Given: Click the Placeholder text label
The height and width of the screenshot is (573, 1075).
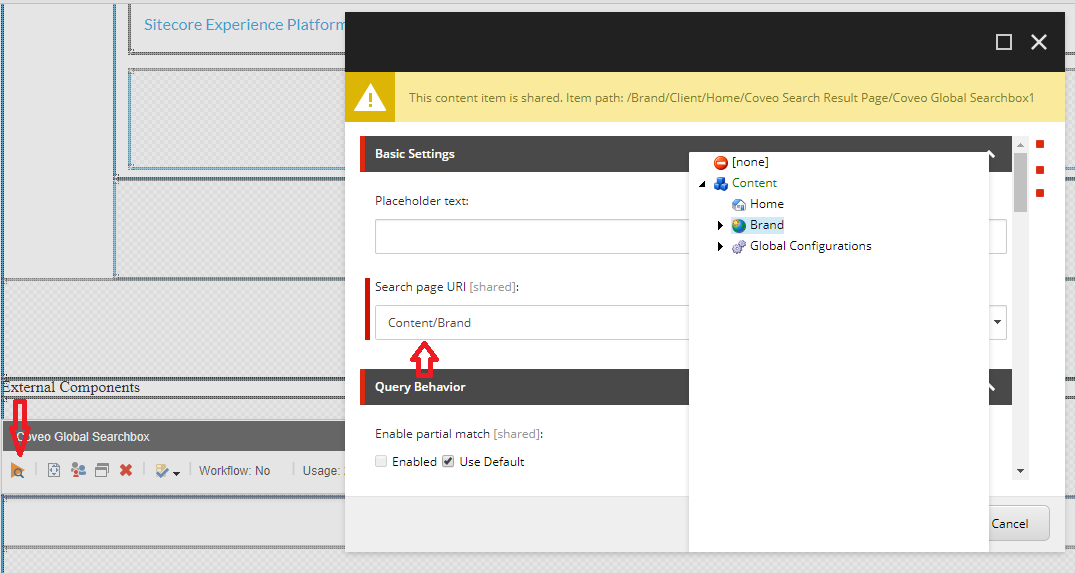Looking at the screenshot, I should [422, 201].
